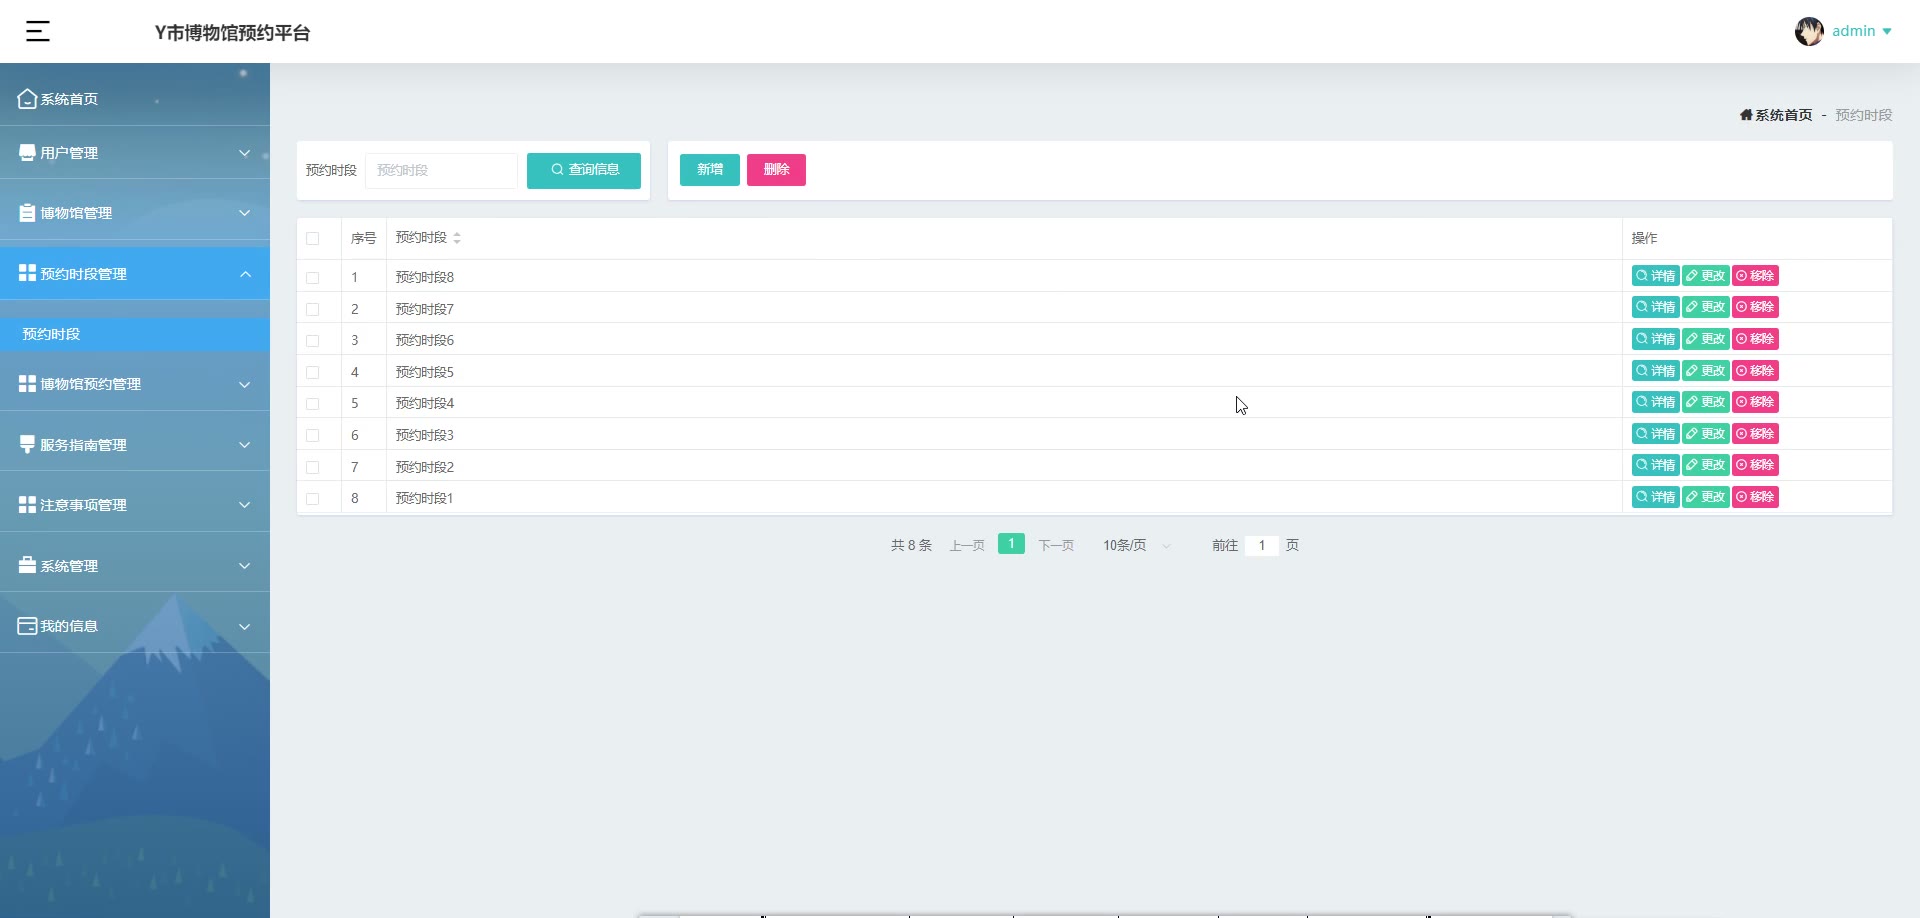Tick the checkbox for 预约时段6 row
The width and height of the screenshot is (1920, 918).
tap(312, 340)
